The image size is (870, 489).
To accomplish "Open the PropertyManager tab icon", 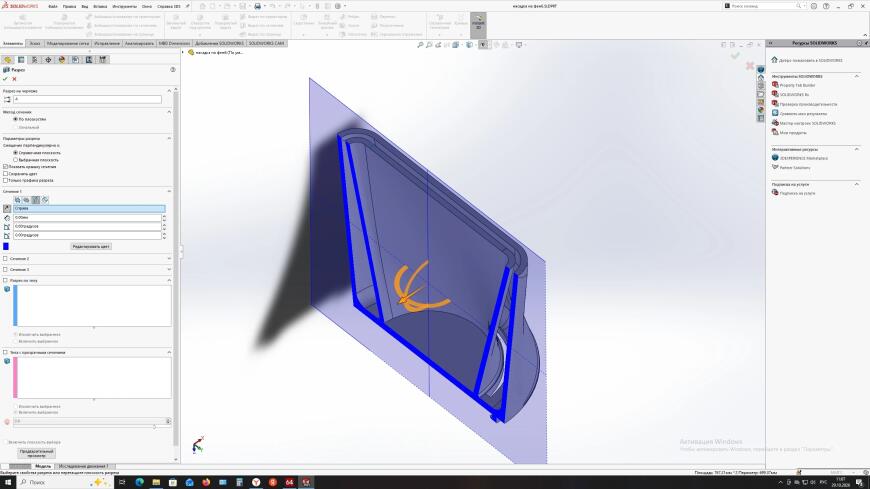I will [21, 60].
